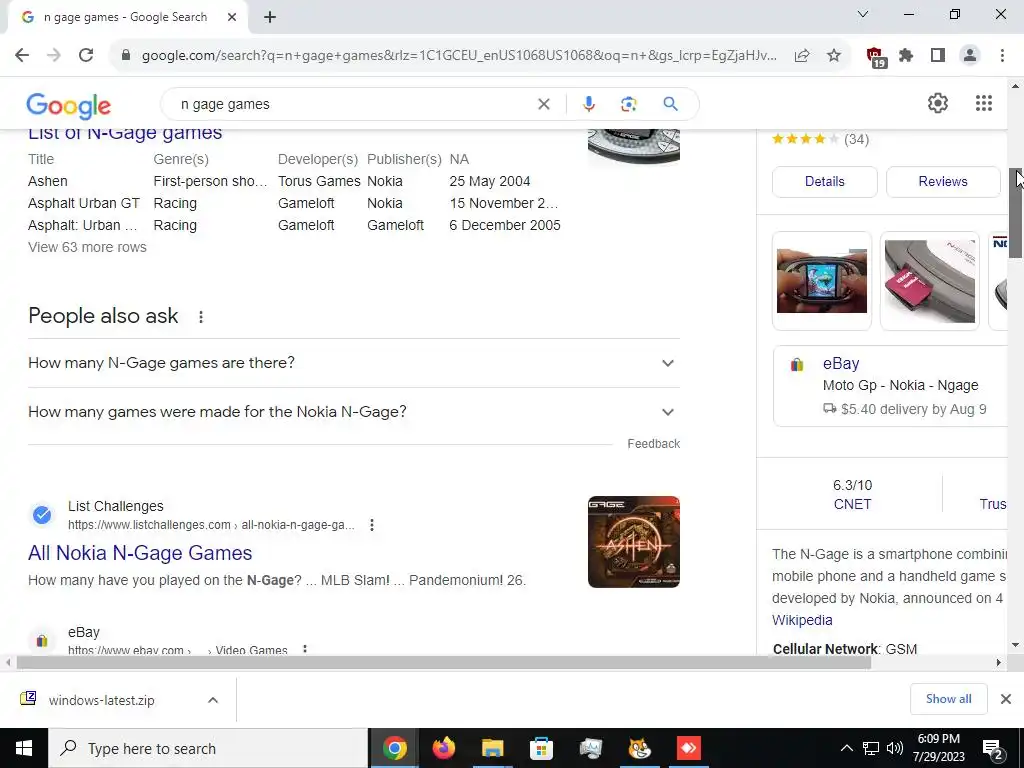Click Show all downloads

tap(948, 699)
